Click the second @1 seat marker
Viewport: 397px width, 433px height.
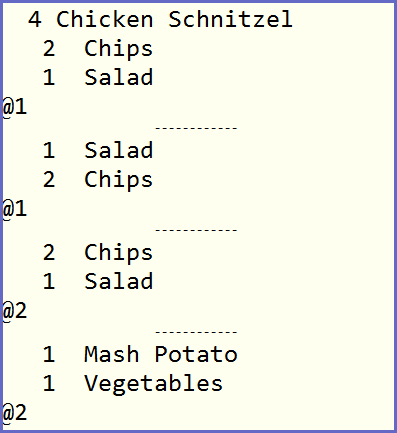click(x=15, y=209)
